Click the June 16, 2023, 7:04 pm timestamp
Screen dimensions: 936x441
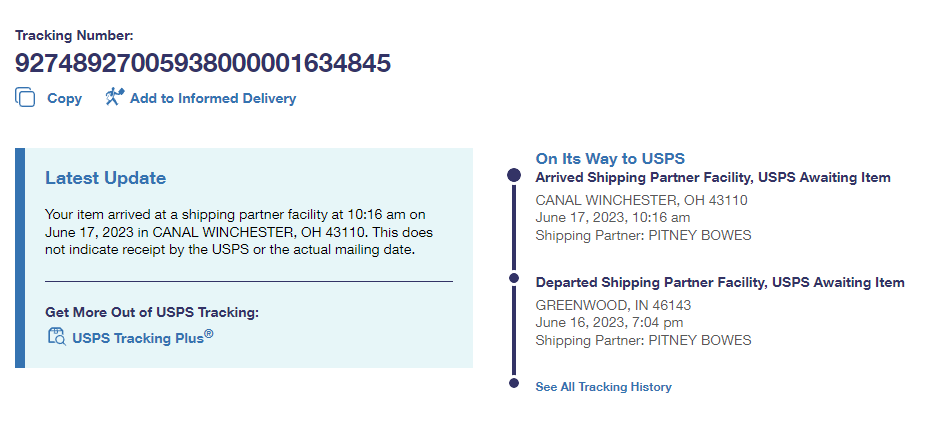[x=610, y=322]
